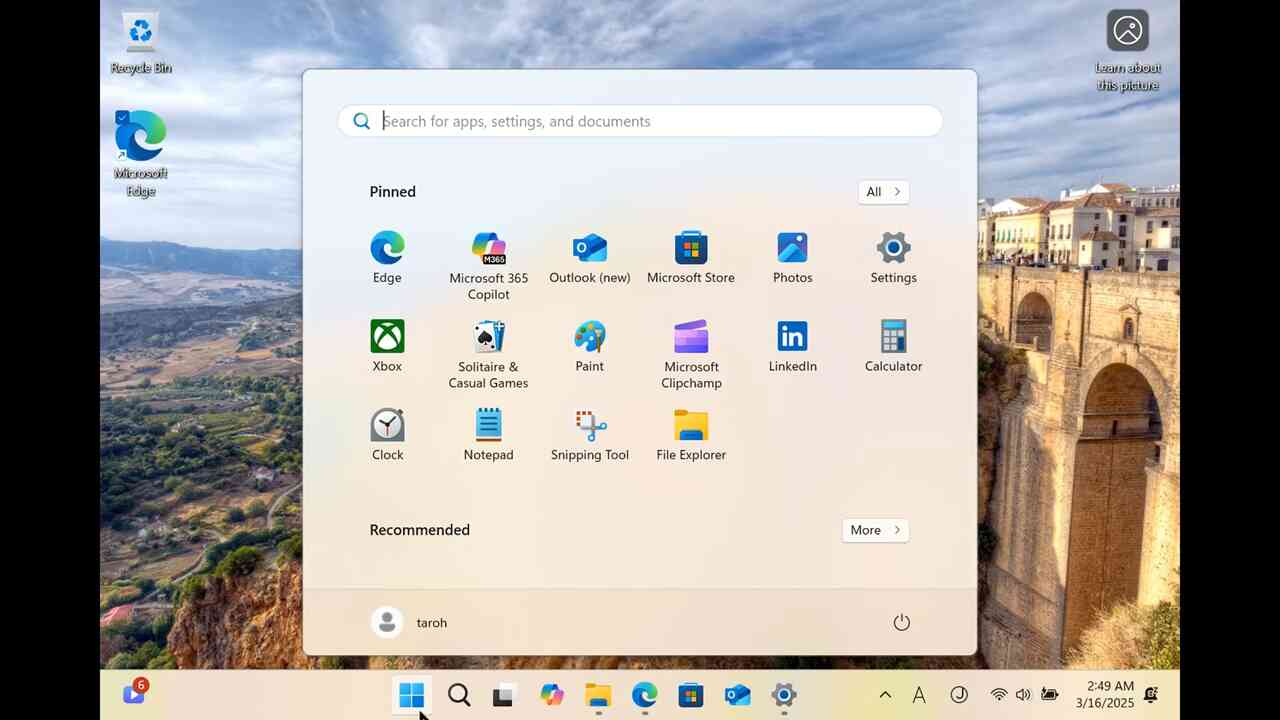This screenshot has width=1280, height=720.
Task: Launch LinkedIn pinned app
Action: 792,346
